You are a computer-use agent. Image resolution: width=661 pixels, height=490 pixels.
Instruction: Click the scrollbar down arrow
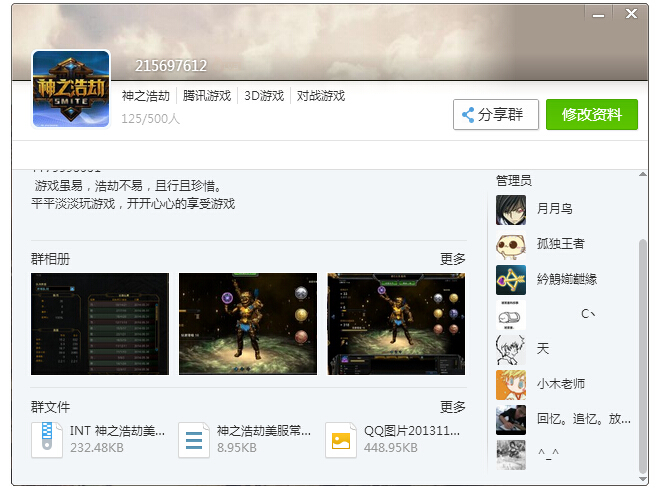[x=642, y=479]
